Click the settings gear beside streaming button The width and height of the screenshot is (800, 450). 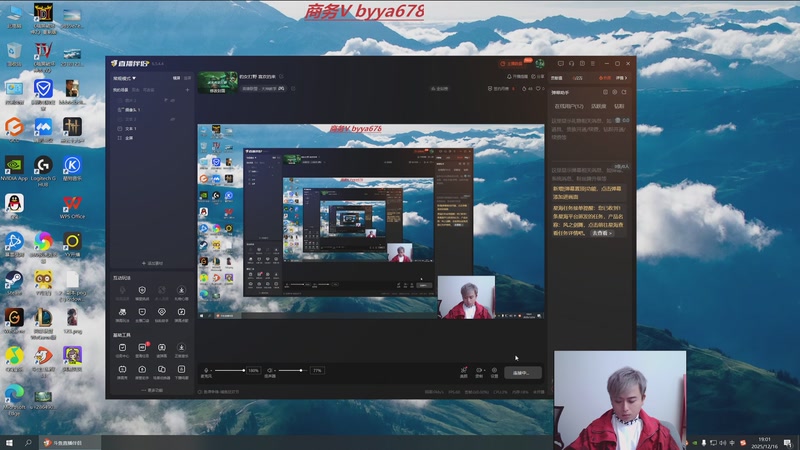[494, 372]
